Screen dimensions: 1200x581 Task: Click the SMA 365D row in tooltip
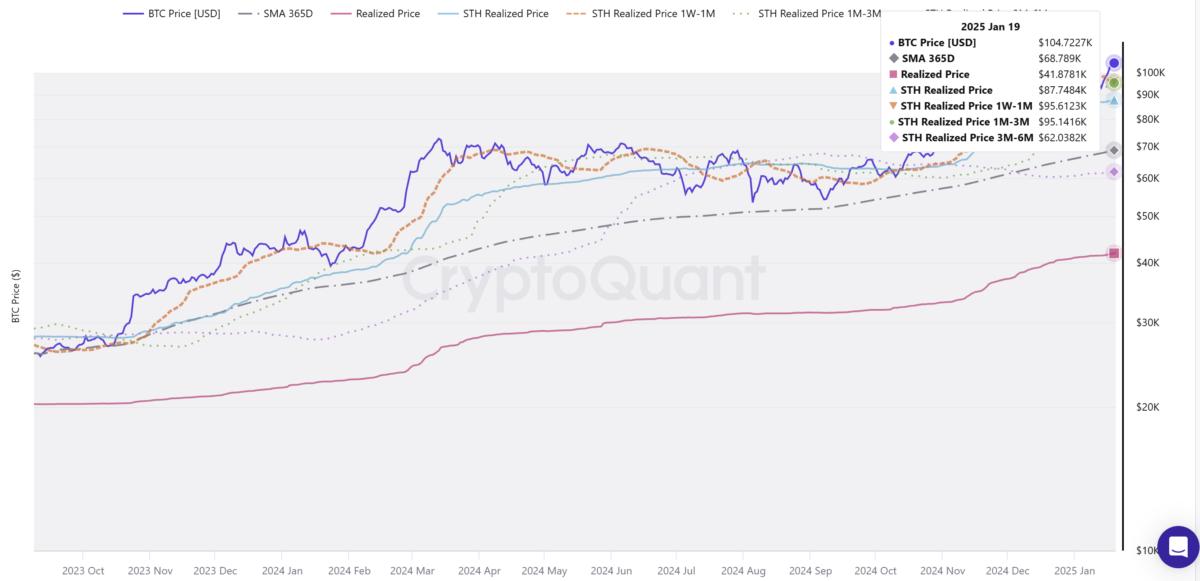pyautogui.click(x=928, y=58)
